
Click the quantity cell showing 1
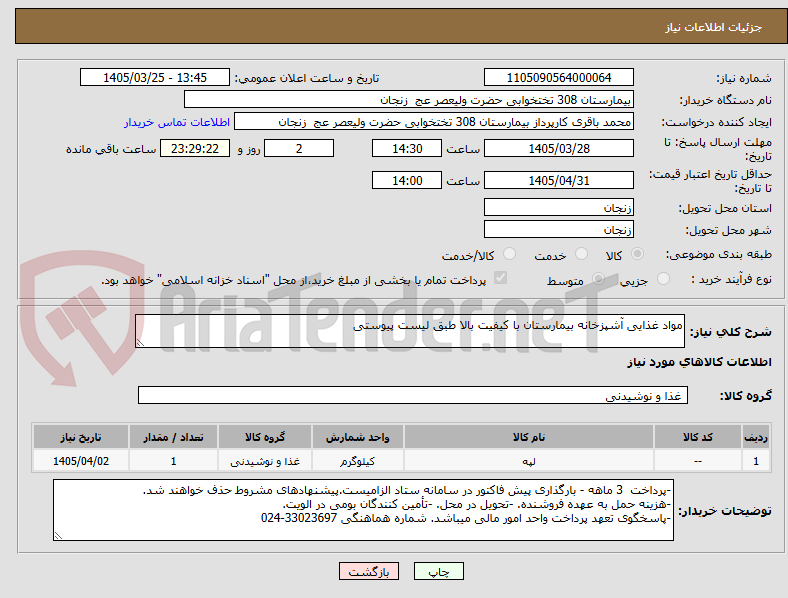pos(173,461)
